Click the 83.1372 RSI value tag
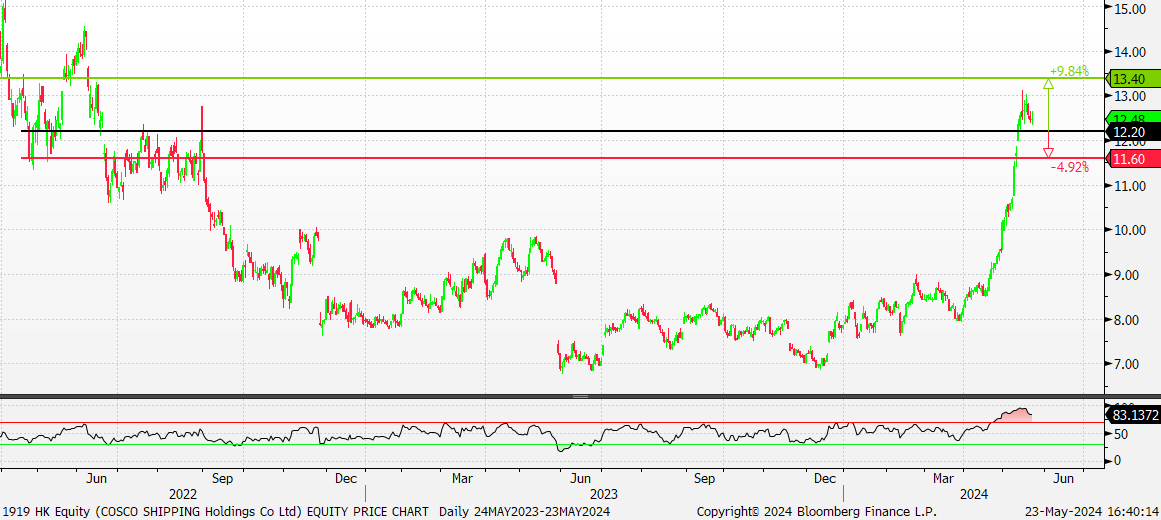This screenshot has height=520, width=1161. pos(1133,414)
